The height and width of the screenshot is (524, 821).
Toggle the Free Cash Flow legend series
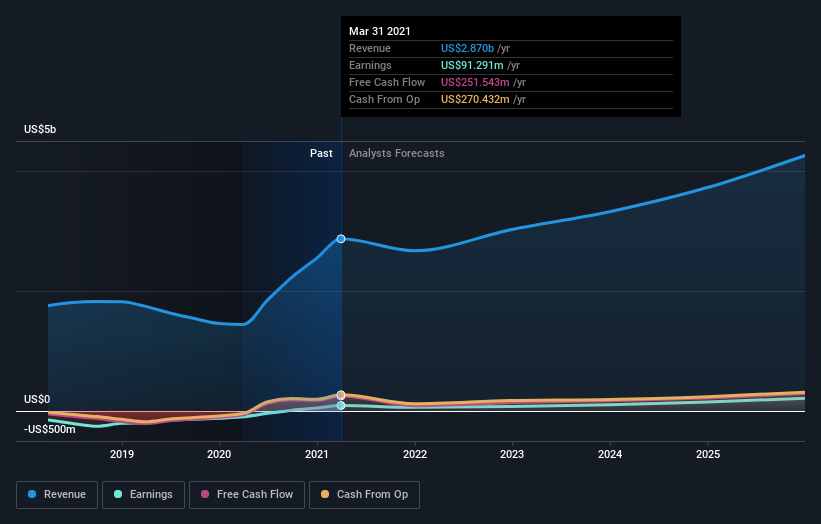click(247, 495)
